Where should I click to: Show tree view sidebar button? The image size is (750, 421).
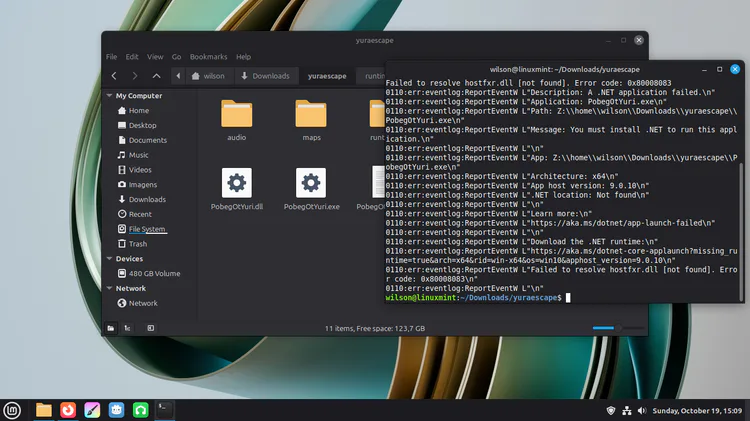tap(127, 328)
